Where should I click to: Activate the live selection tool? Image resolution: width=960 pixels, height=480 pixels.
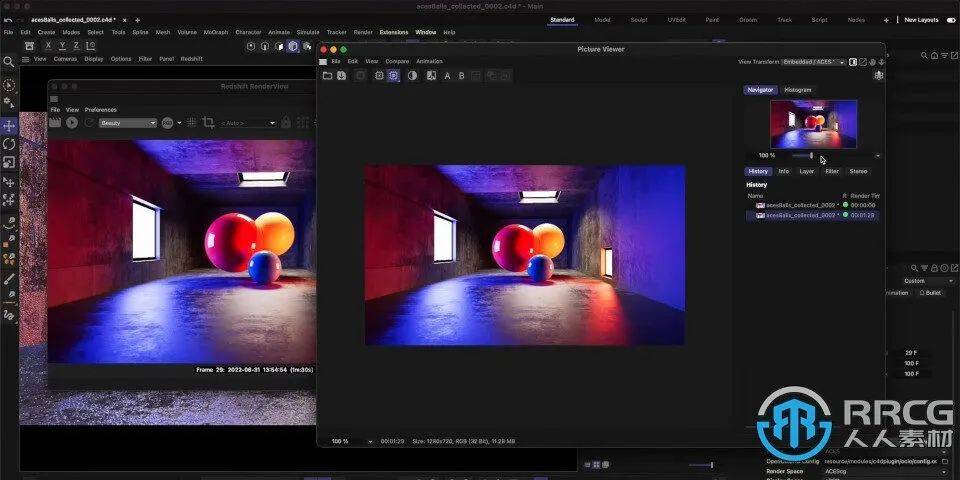tap(9, 85)
